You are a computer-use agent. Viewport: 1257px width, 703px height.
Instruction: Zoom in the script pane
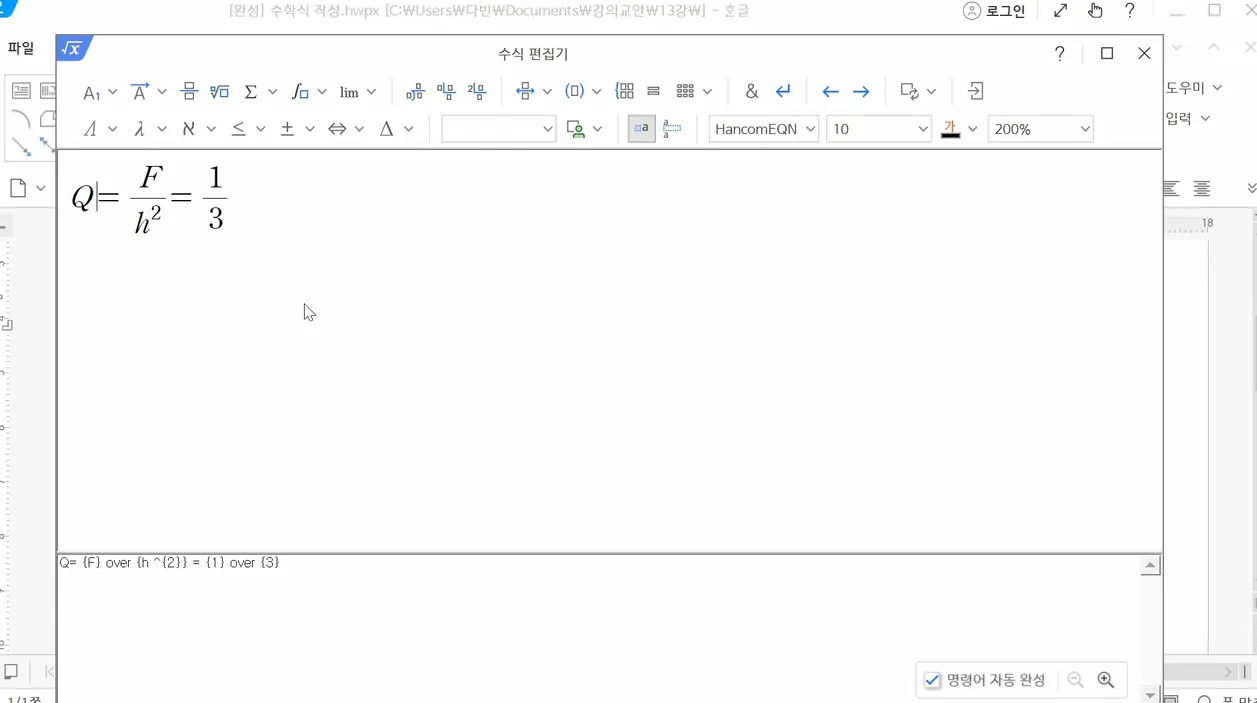[1106, 680]
